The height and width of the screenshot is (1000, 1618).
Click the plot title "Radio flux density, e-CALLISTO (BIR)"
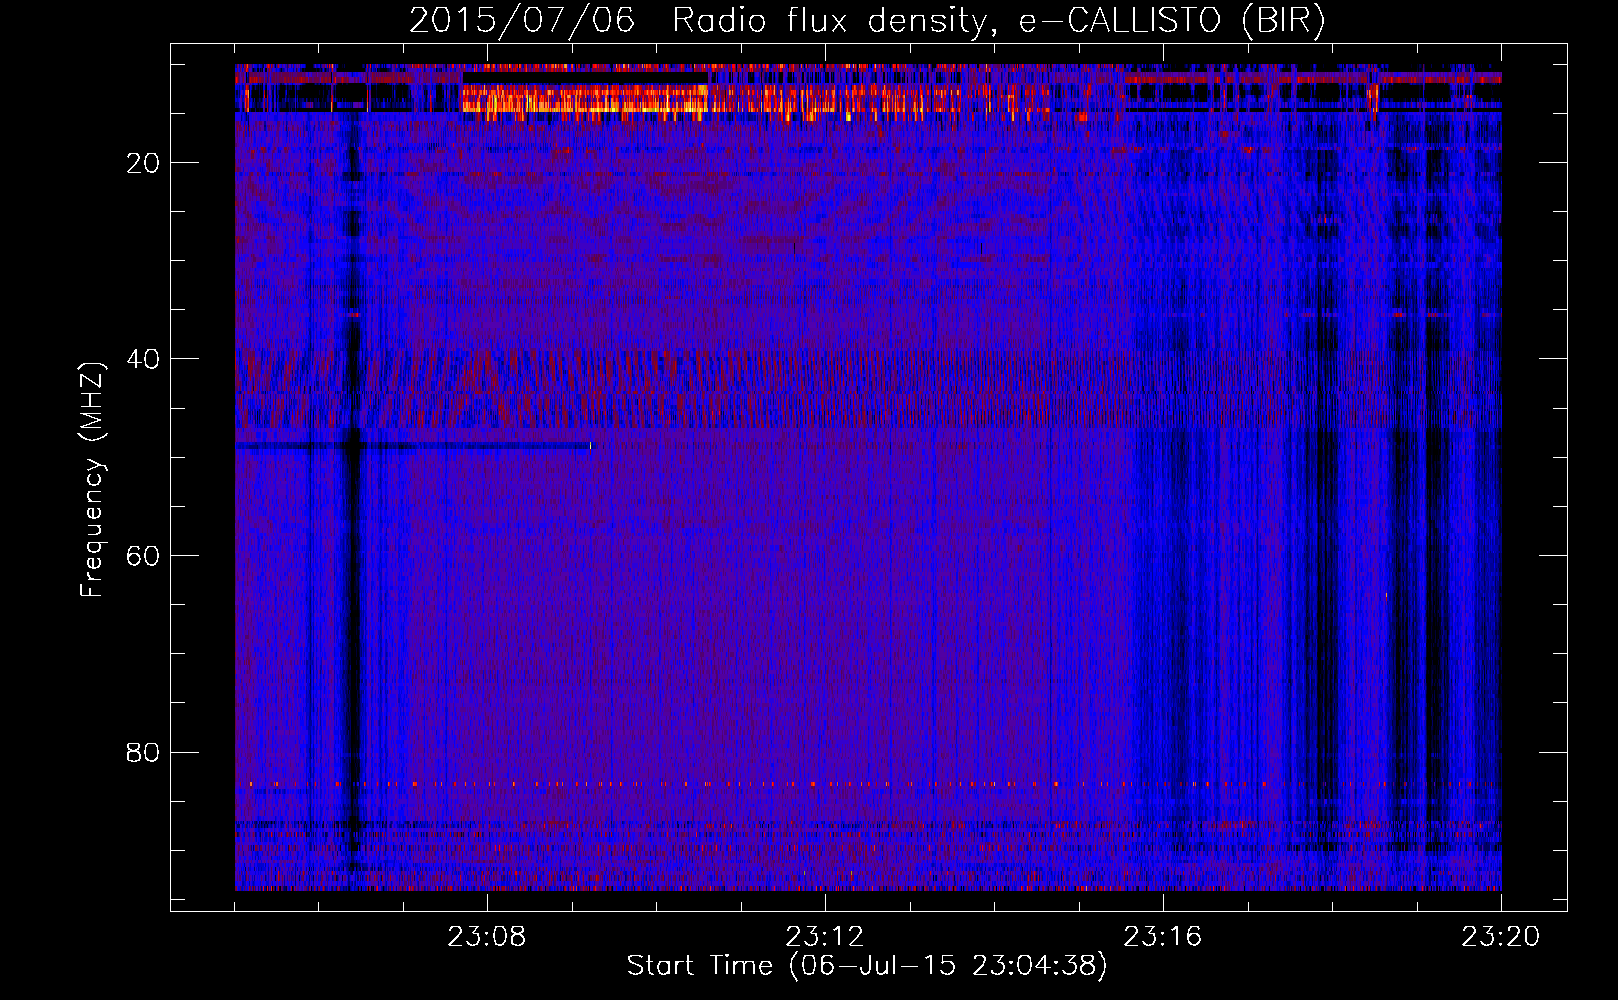pos(999,21)
